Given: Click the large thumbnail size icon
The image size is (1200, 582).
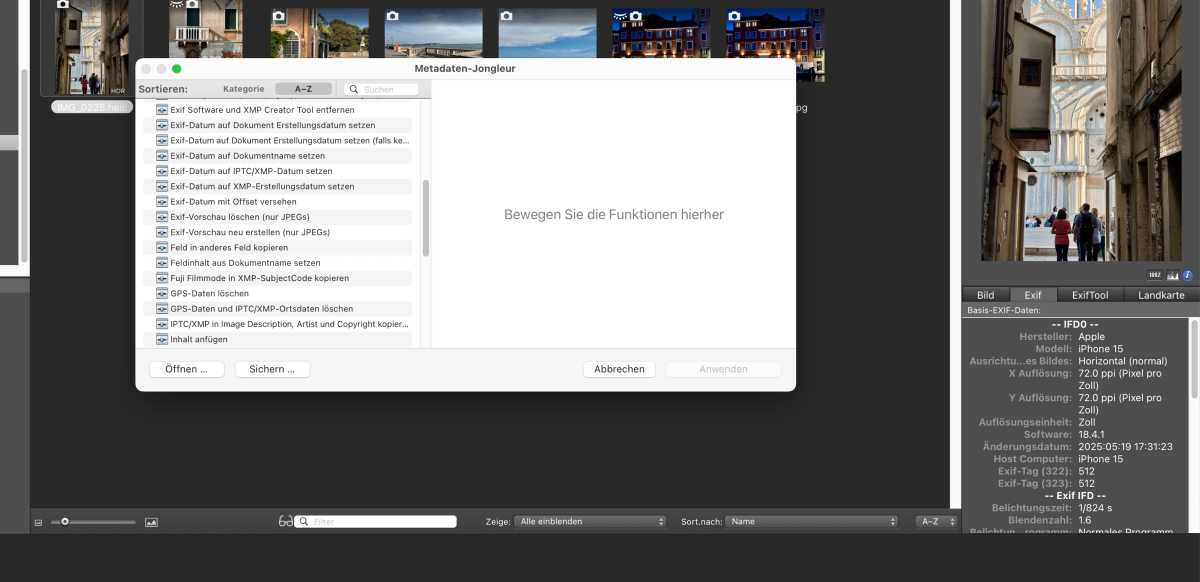Looking at the screenshot, I should [152, 522].
